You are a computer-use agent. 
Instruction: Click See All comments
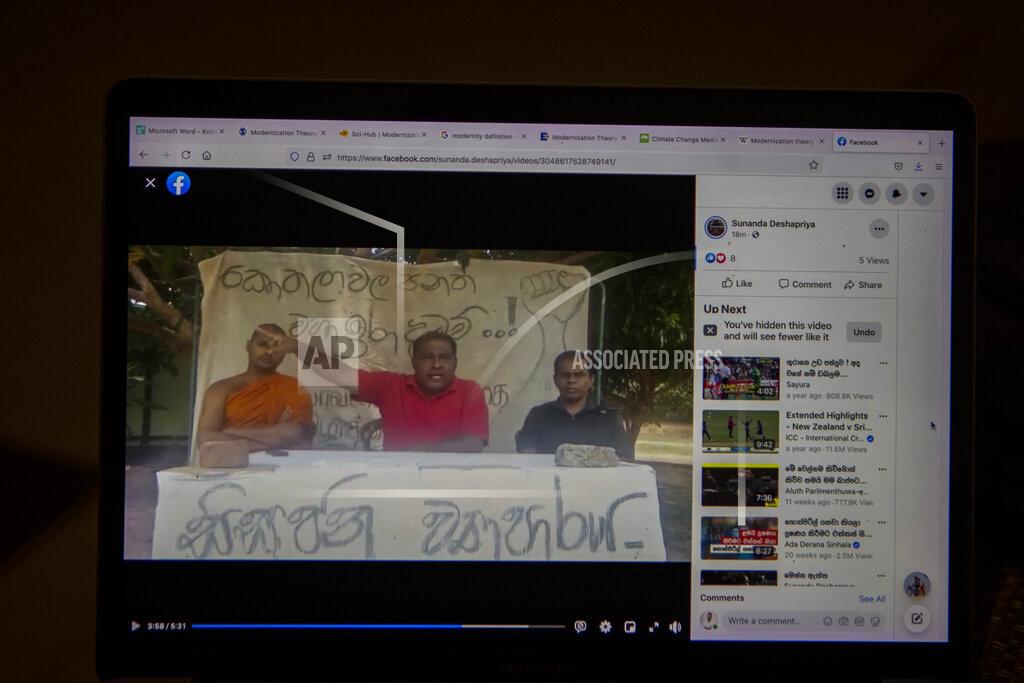click(872, 599)
